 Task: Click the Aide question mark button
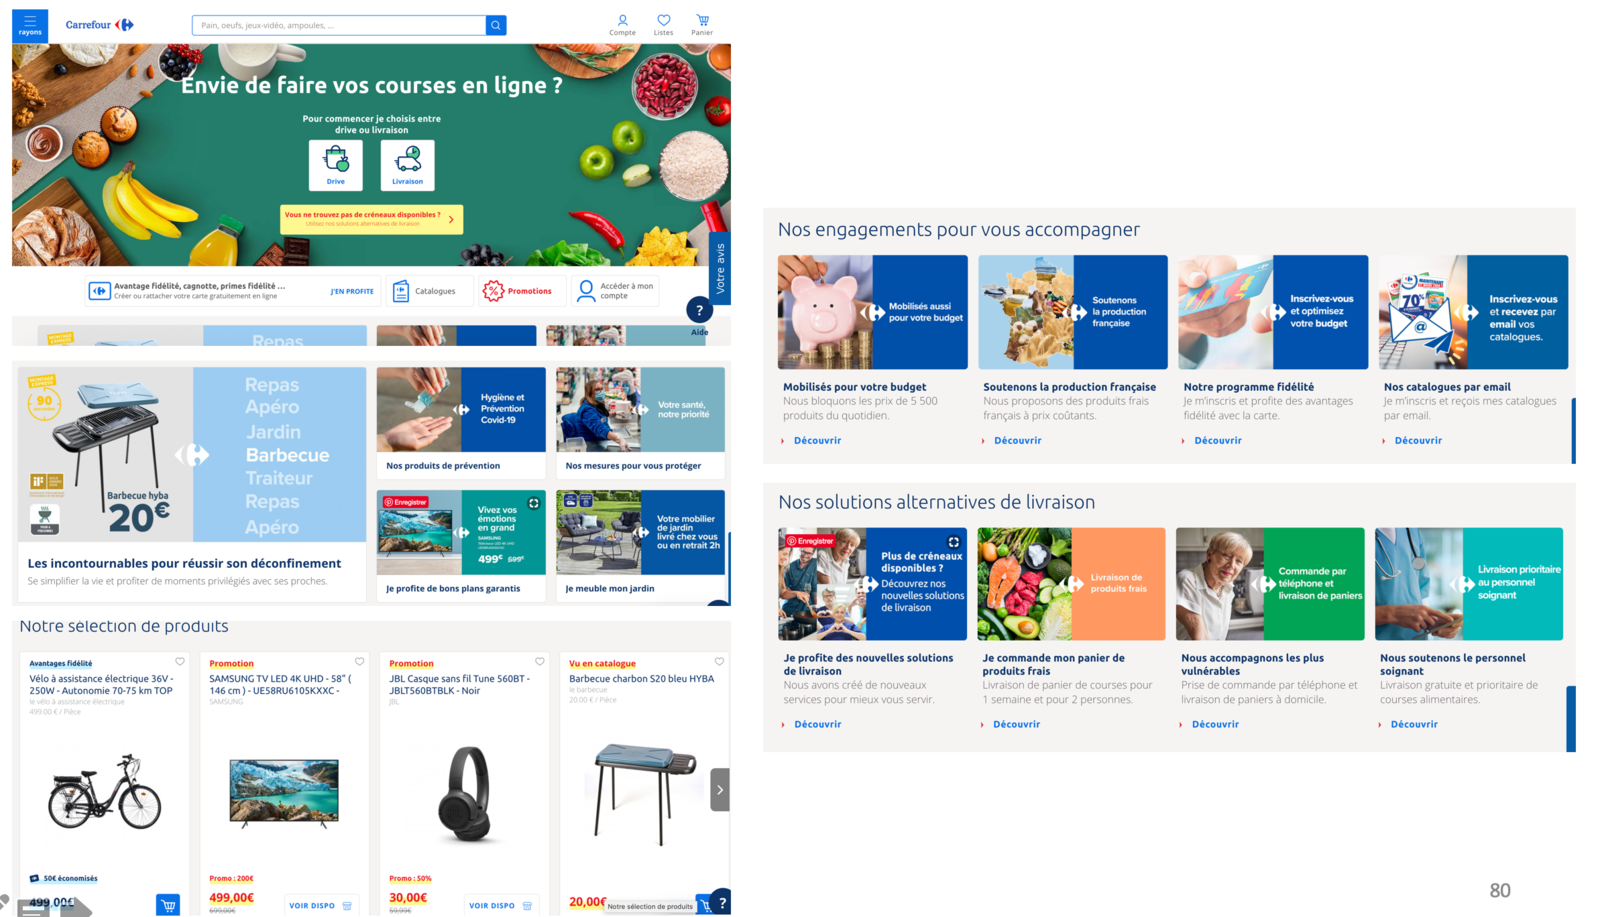699,310
